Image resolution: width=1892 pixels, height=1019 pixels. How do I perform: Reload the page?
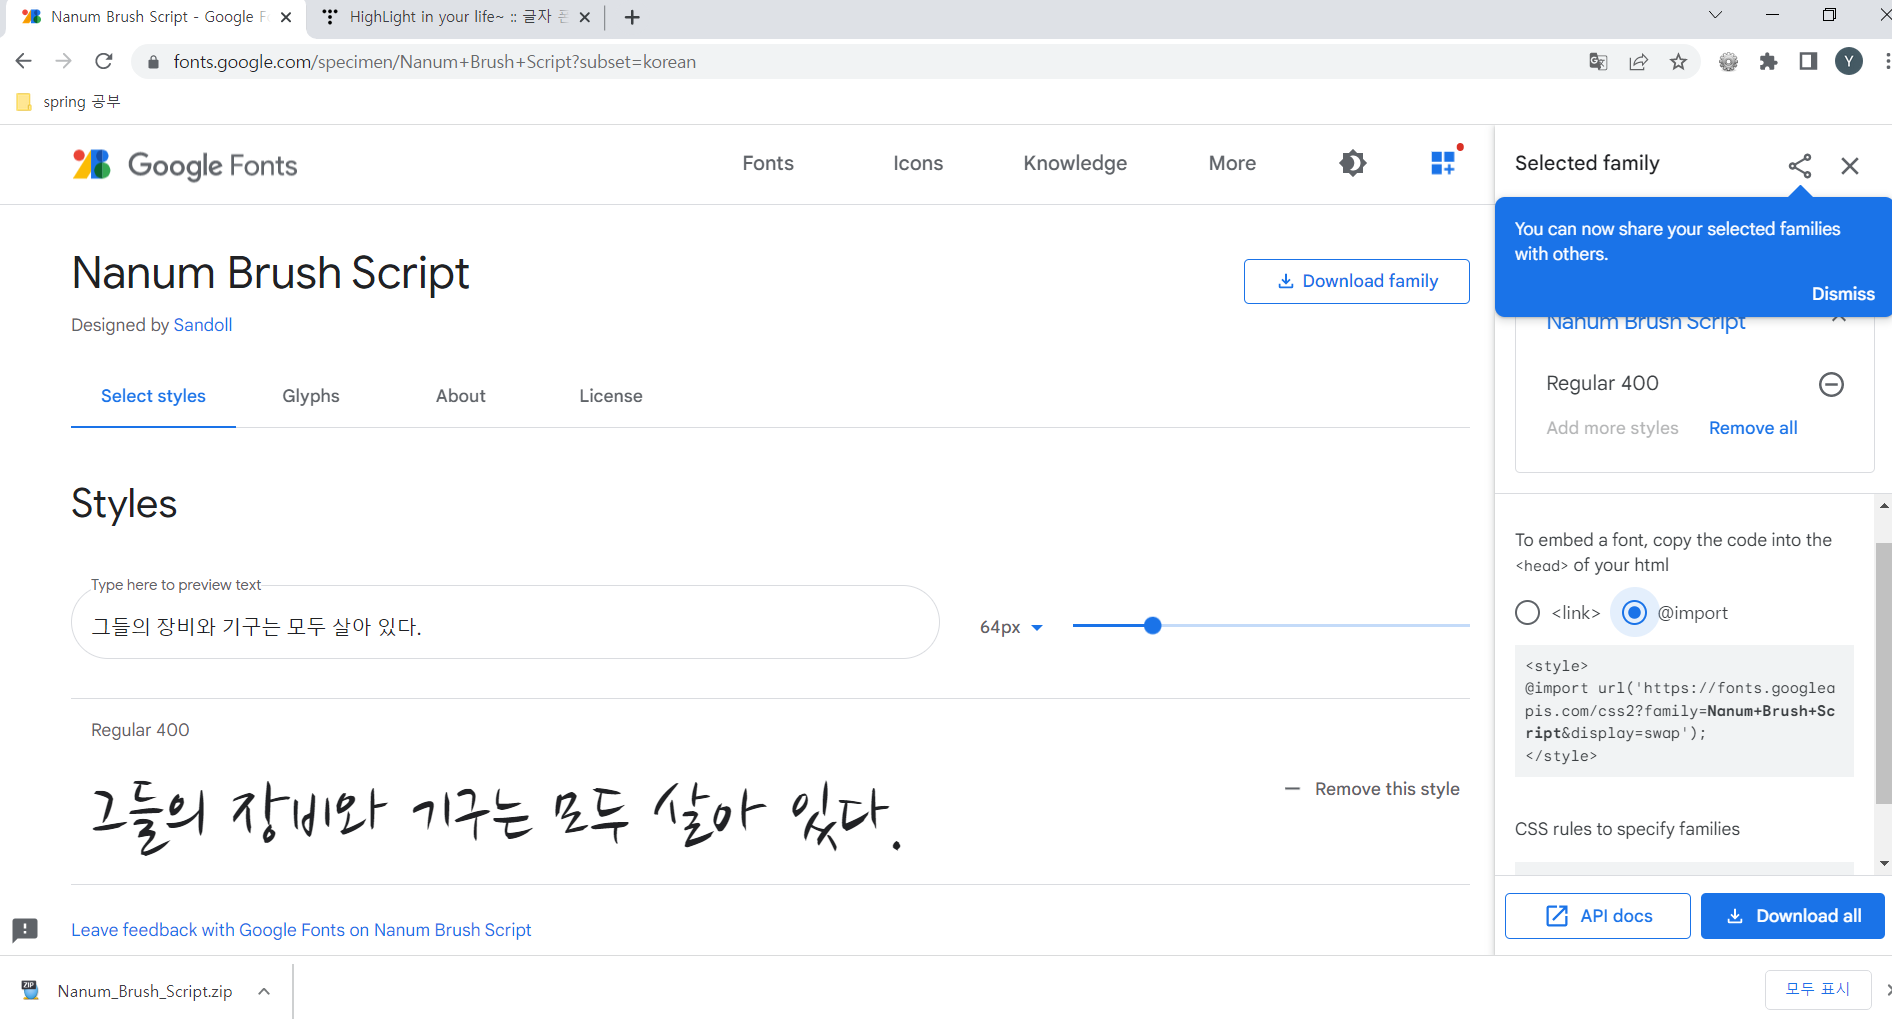(x=104, y=62)
